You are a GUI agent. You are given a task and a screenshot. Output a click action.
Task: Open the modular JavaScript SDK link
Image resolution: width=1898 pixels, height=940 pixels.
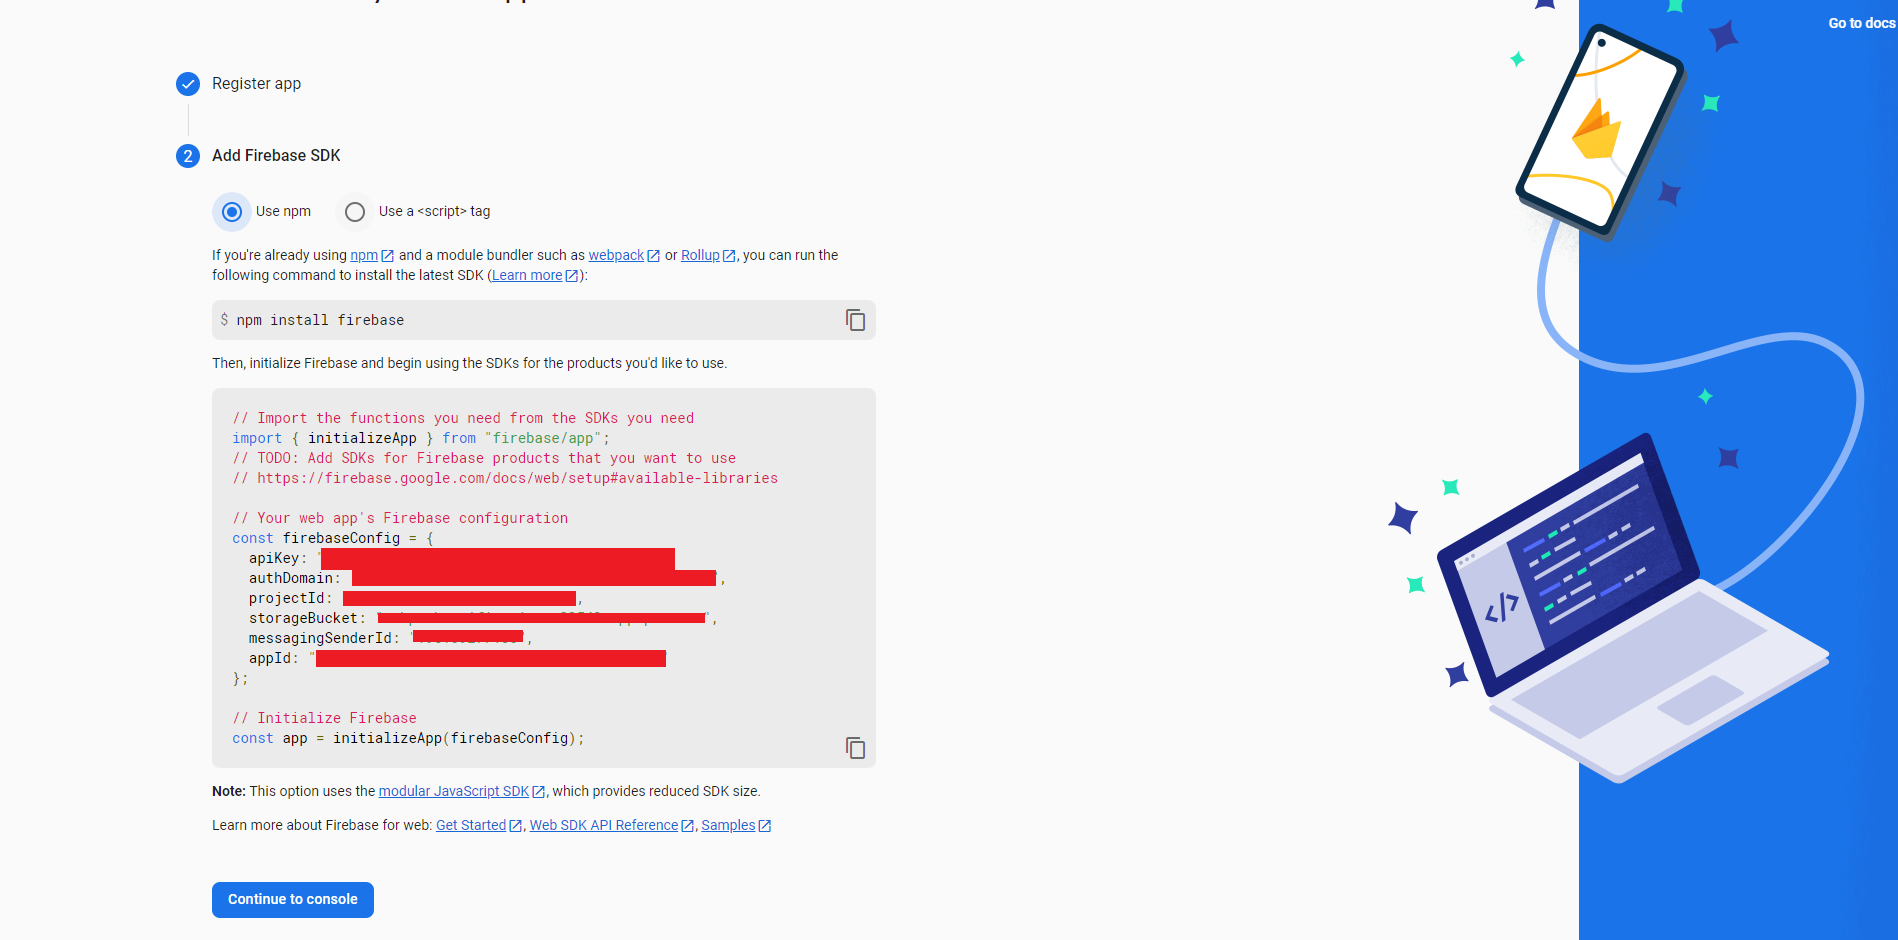[461, 791]
